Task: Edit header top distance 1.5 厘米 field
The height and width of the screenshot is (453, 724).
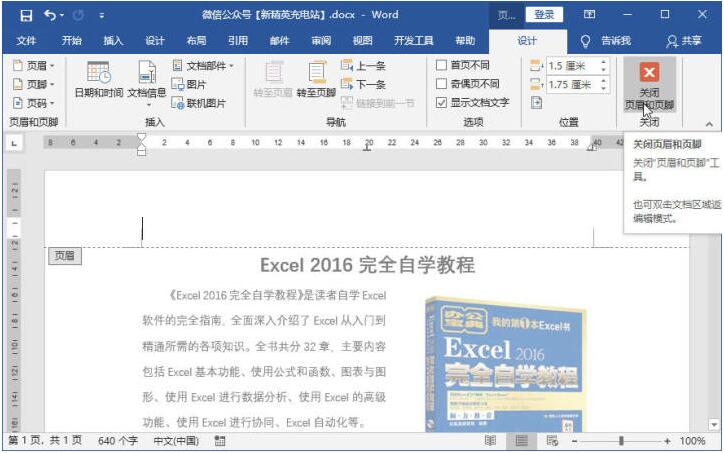Action: pyautogui.click(x=573, y=66)
